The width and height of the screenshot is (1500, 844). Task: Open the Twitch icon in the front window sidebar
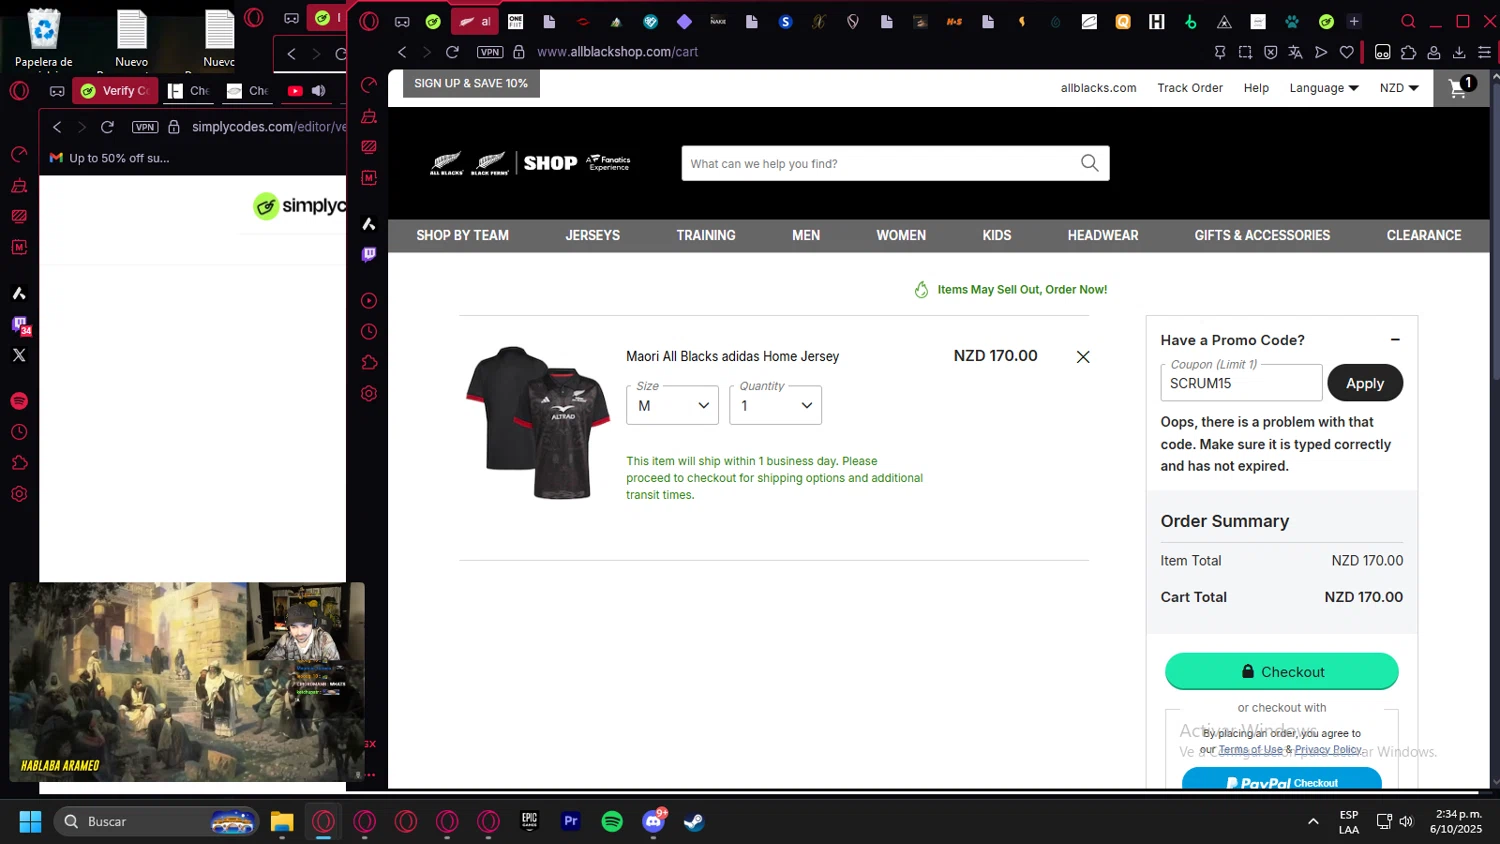pos(369,255)
